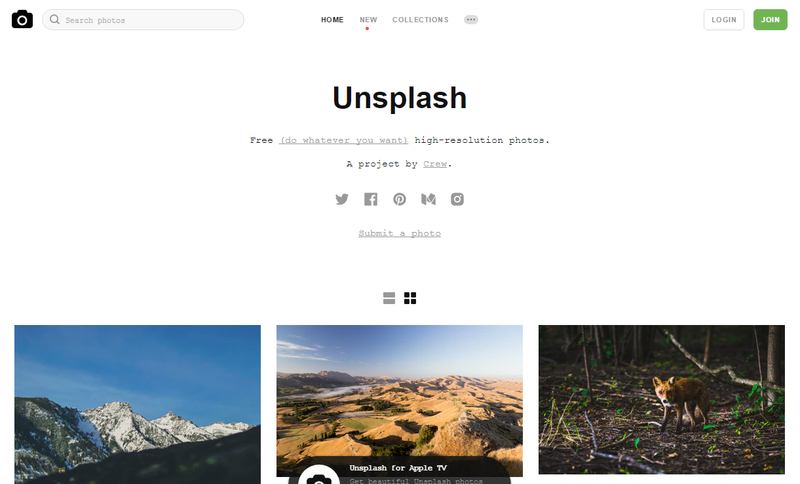Open the Collections tab
Image resolution: width=800 pixels, height=484 pixels.
pos(420,19)
